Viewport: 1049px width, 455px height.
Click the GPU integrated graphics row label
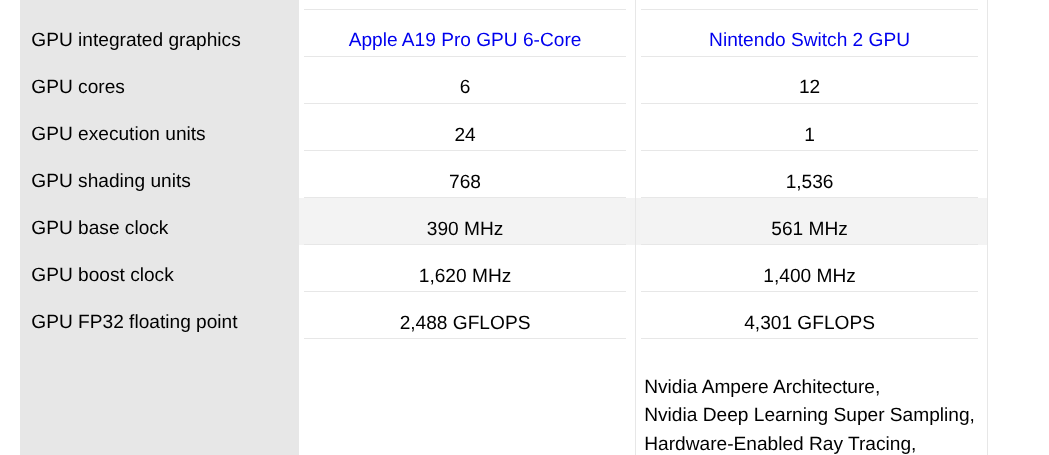(x=136, y=40)
